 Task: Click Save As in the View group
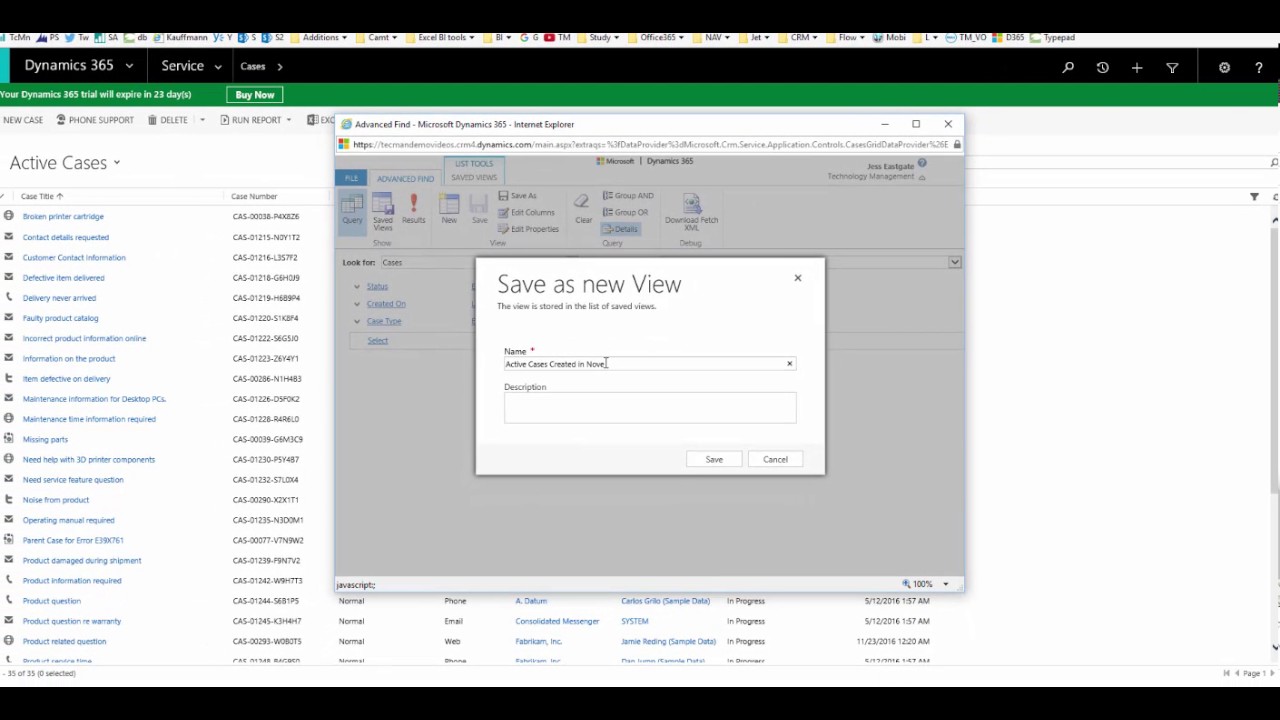point(518,196)
